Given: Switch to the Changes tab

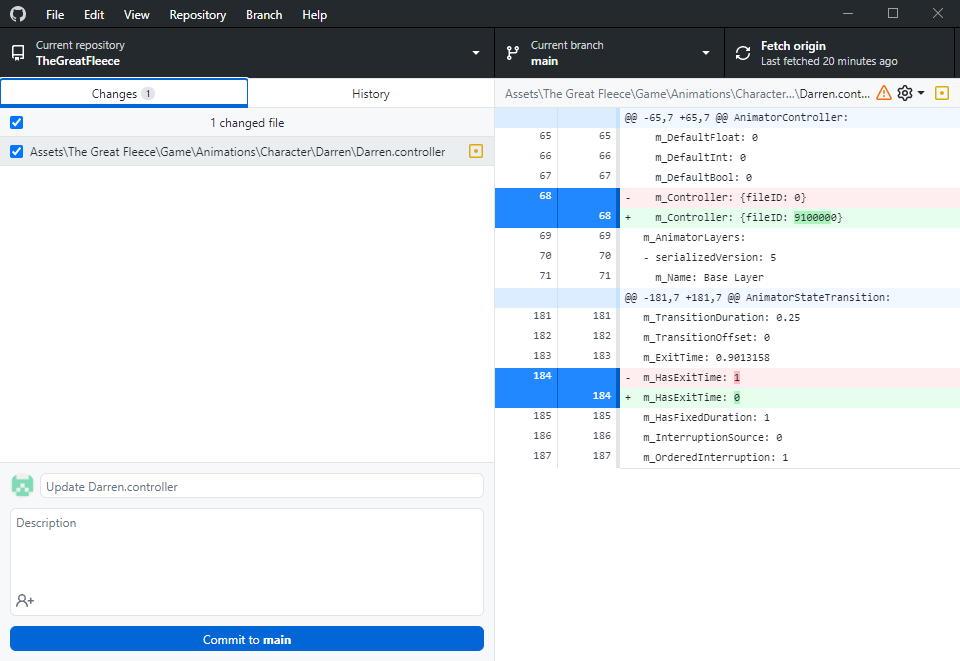Looking at the screenshot, I should [x=124, y=93].
